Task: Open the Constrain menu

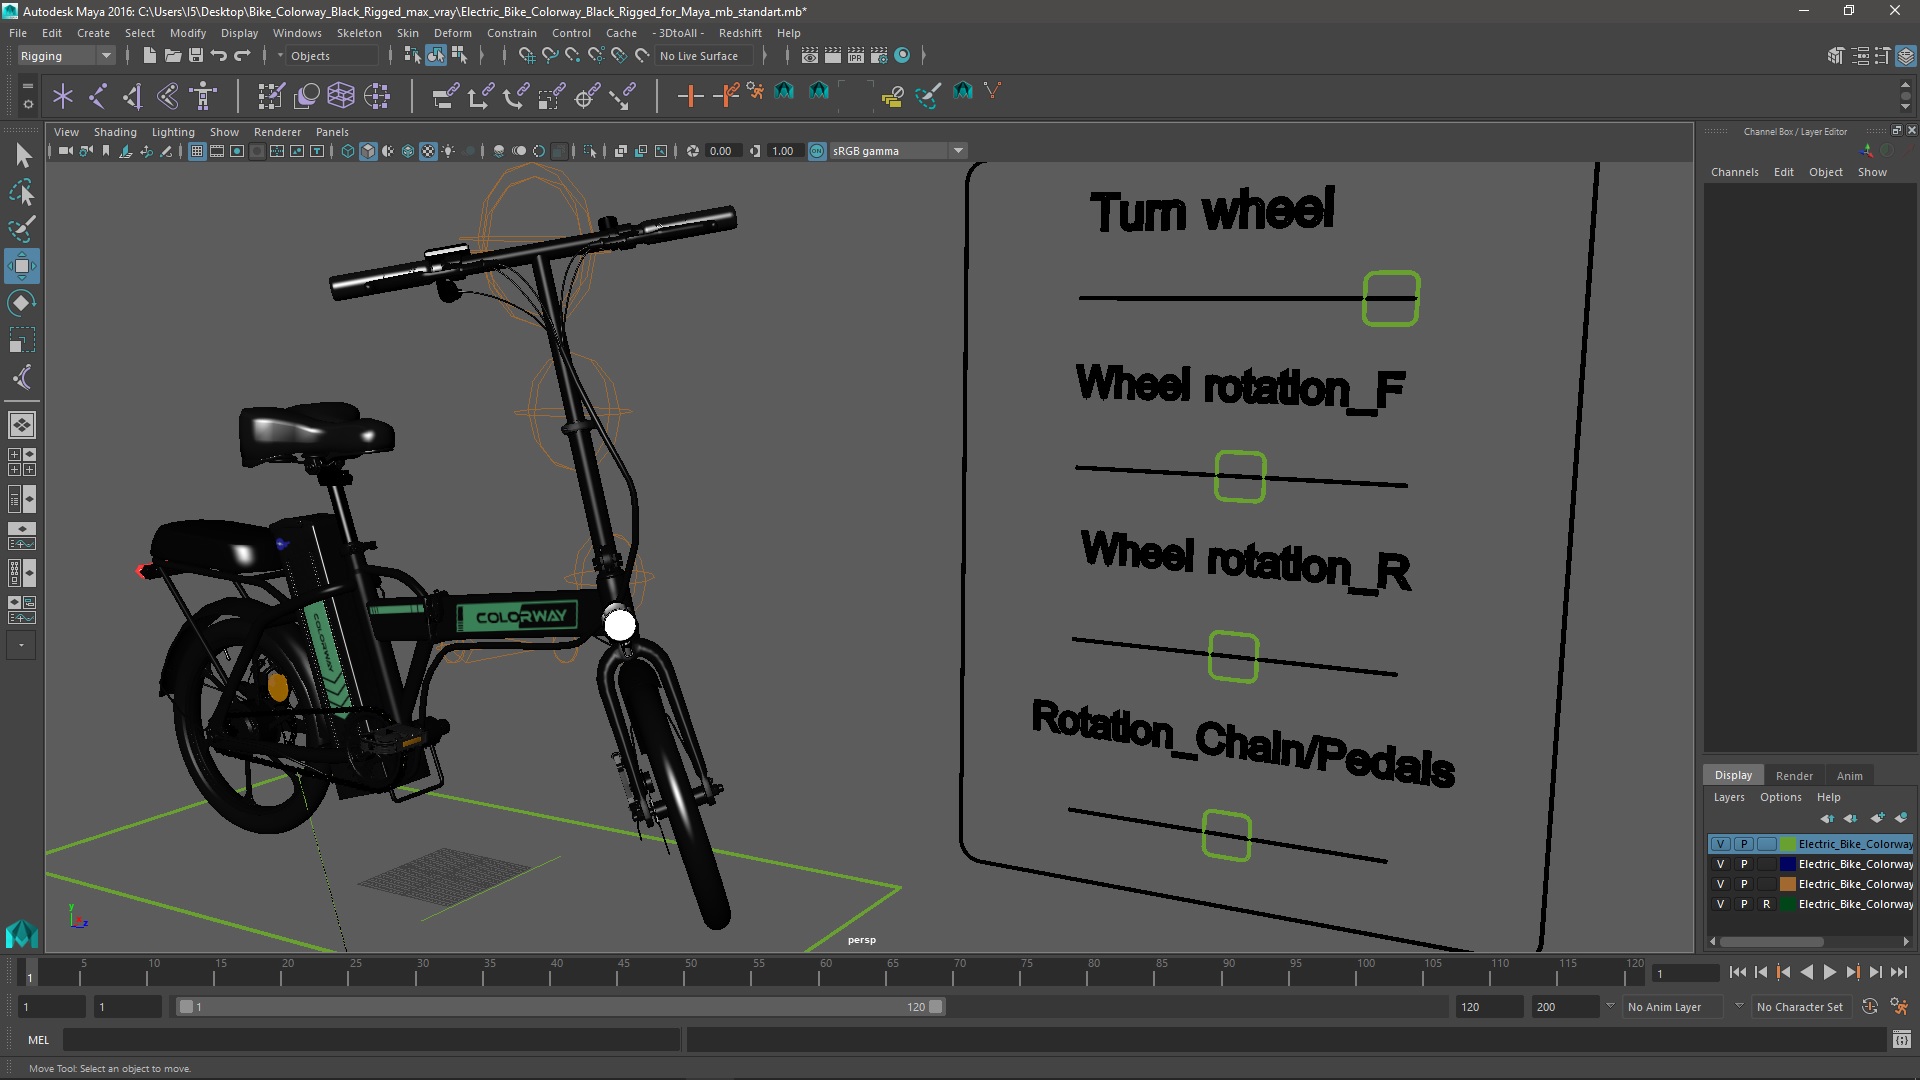Action: [512, 33]
